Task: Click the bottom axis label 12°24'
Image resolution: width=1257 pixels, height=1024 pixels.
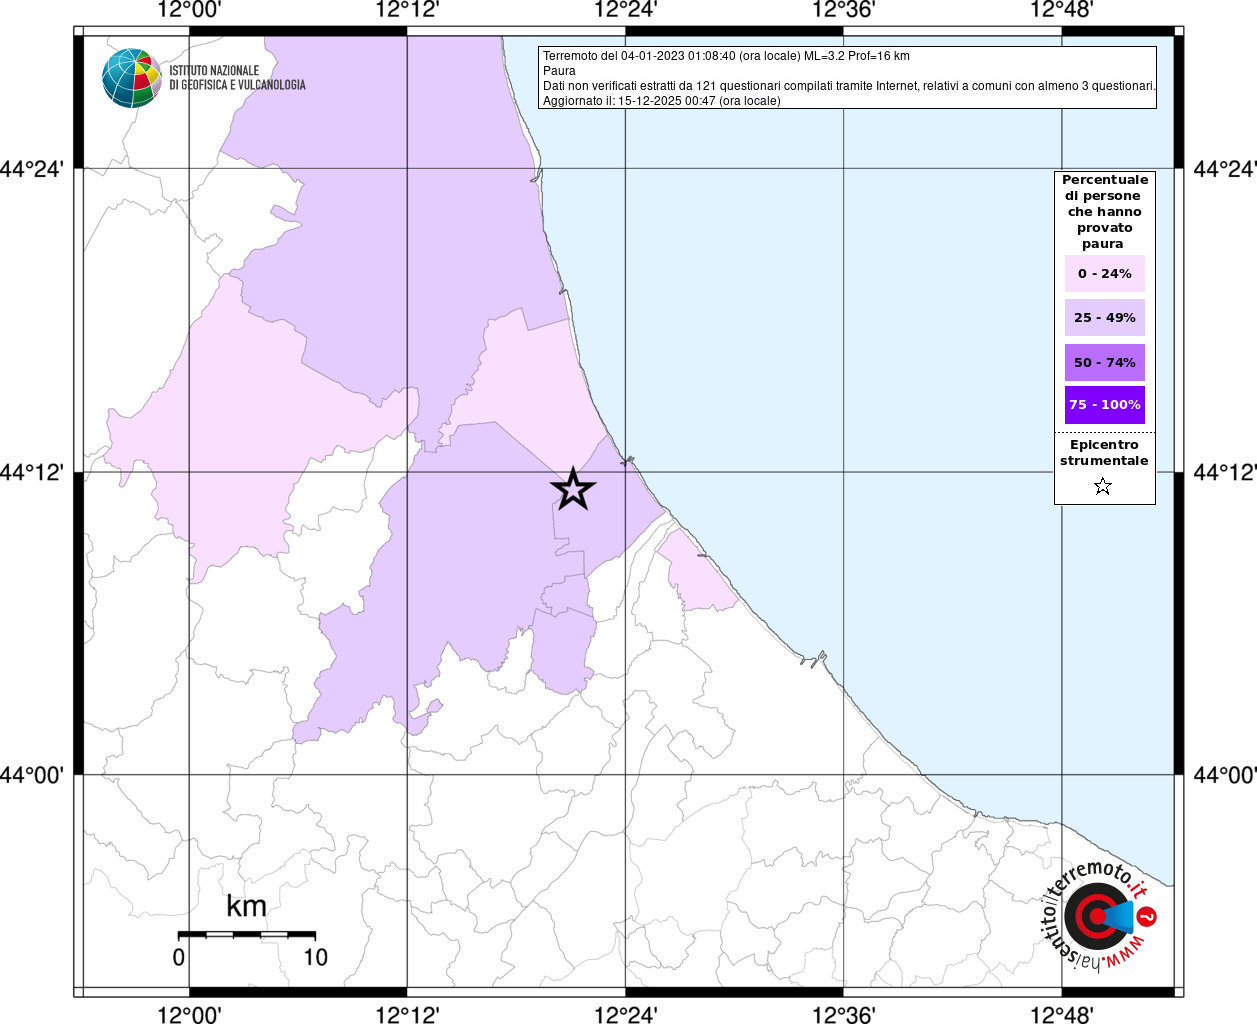Action: (x=625, y=1014)
